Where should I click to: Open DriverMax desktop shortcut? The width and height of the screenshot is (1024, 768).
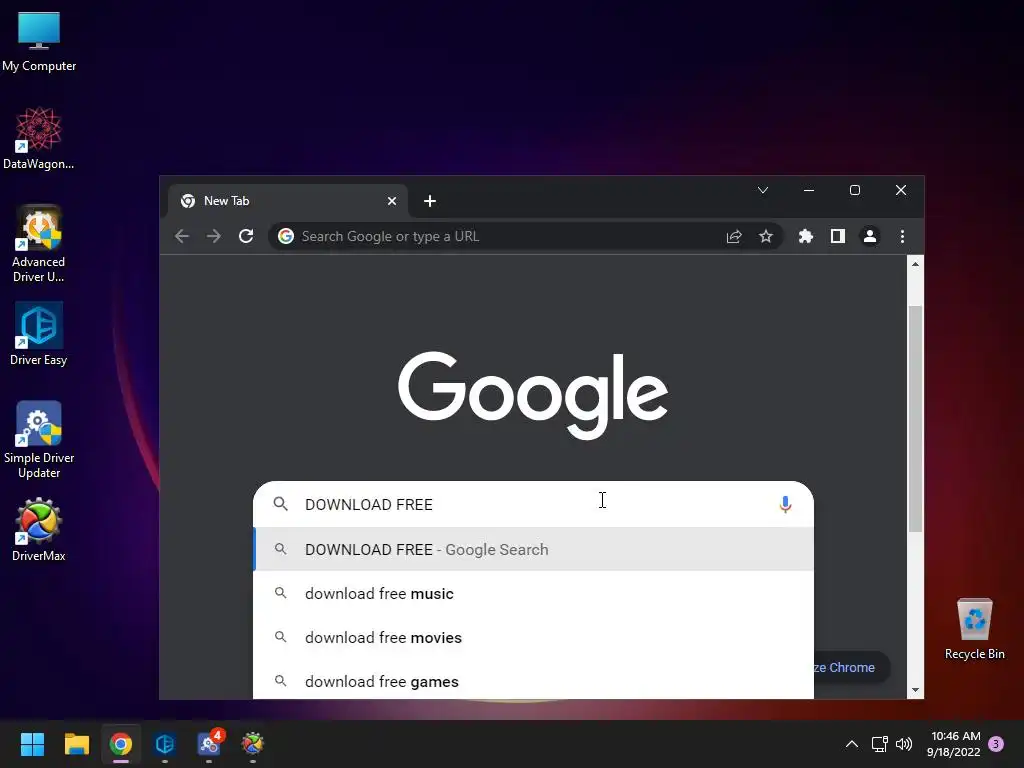coord(39,530)
